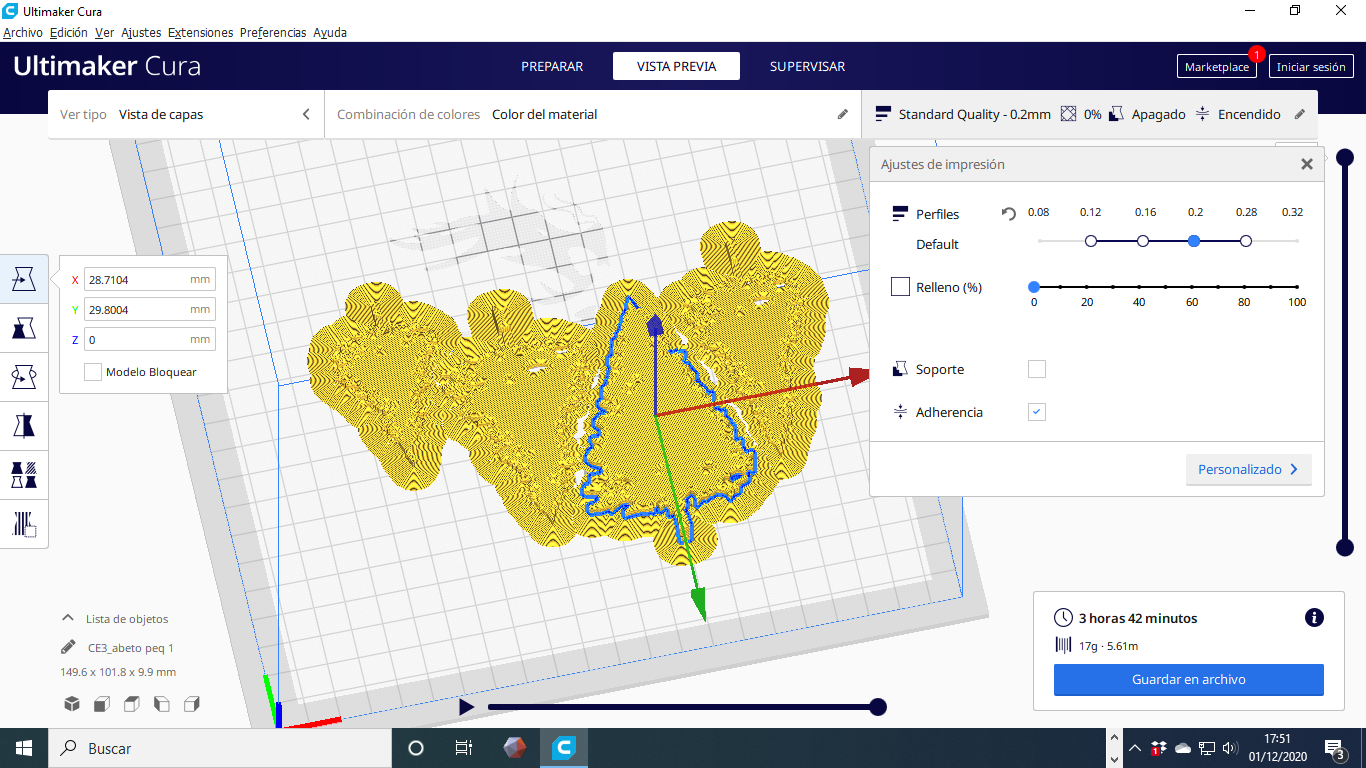This screenshot has height=768, width=1366.
Task: Click the Personalizado button
Action: click(1248, 469)
